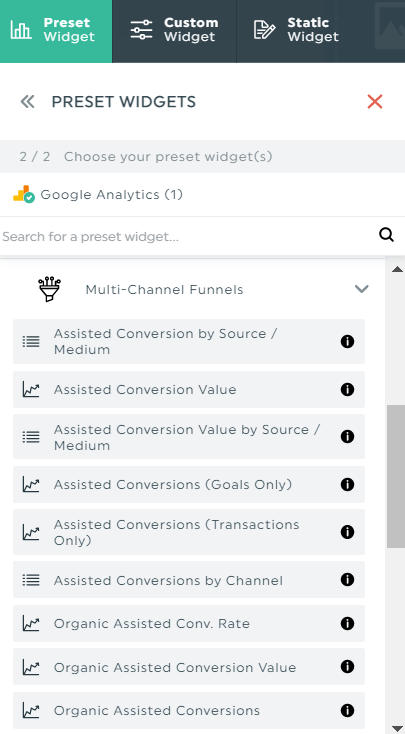Select the Preset Widget tab
The image size is (405, 734).
coord(56,30)
